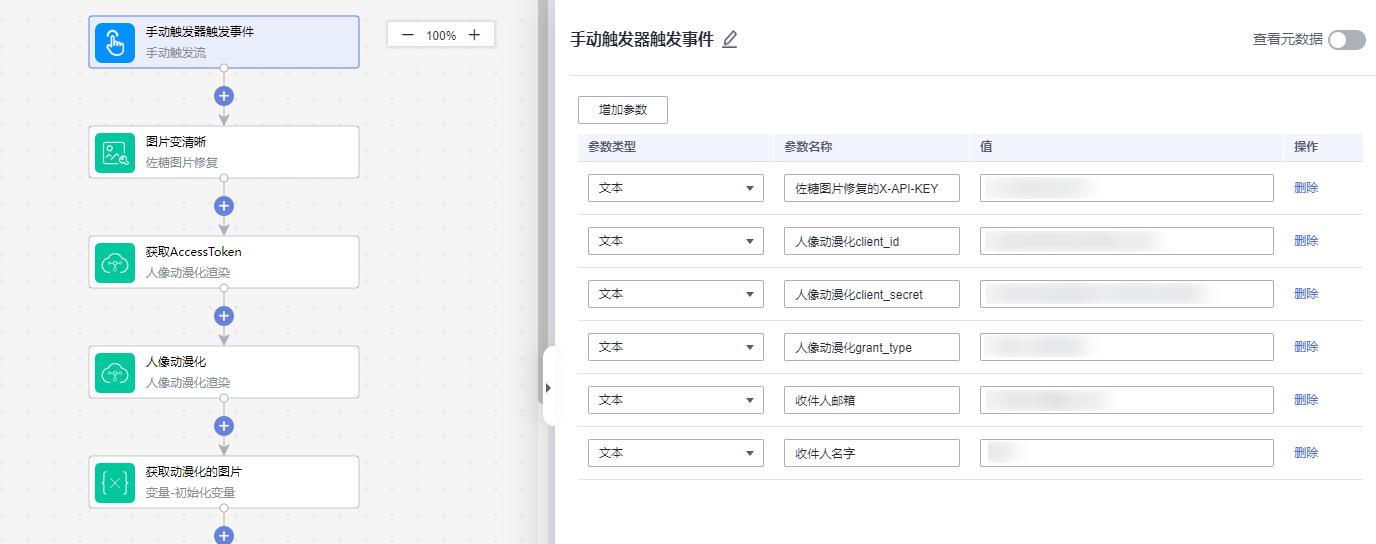Edit the 手动触发器触发事件 title with pencil icon
1376x544 pixels.
[730, 40]
